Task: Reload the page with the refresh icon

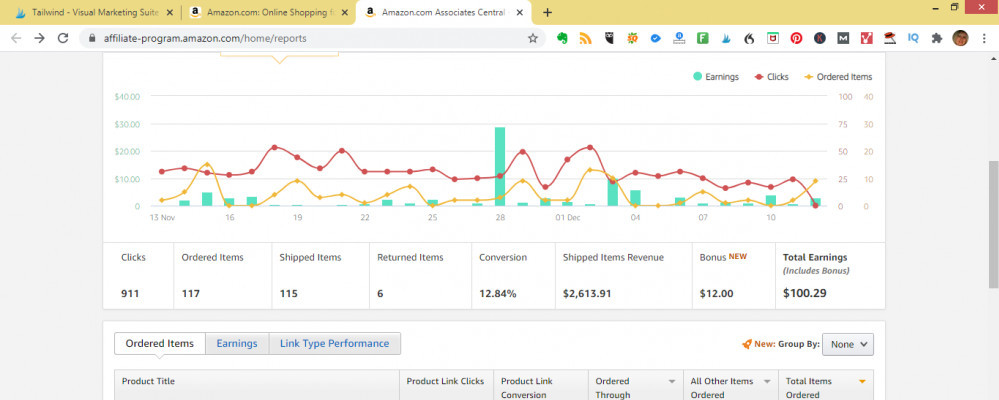Action: [63, 38]
